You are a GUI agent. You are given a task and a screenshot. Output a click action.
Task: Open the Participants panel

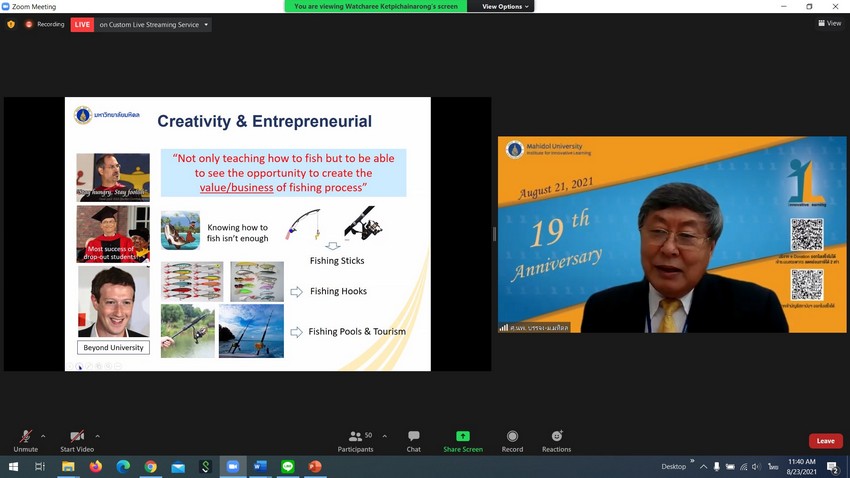tap(355, 440)
